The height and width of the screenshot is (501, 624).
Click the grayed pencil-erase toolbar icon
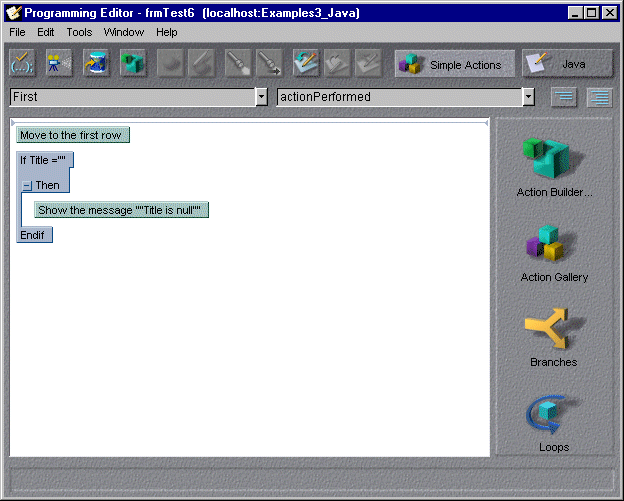pyautogui.click(x=201, y=63)
